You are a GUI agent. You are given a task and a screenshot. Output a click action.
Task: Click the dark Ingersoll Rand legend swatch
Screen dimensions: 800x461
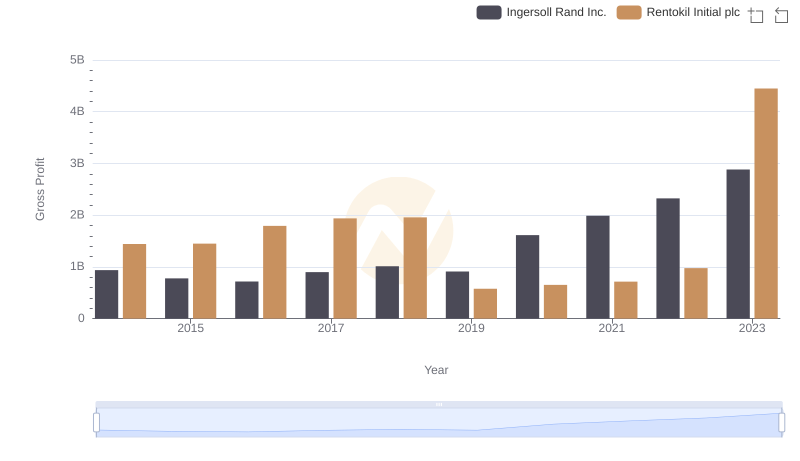click(x=489, y=12)
